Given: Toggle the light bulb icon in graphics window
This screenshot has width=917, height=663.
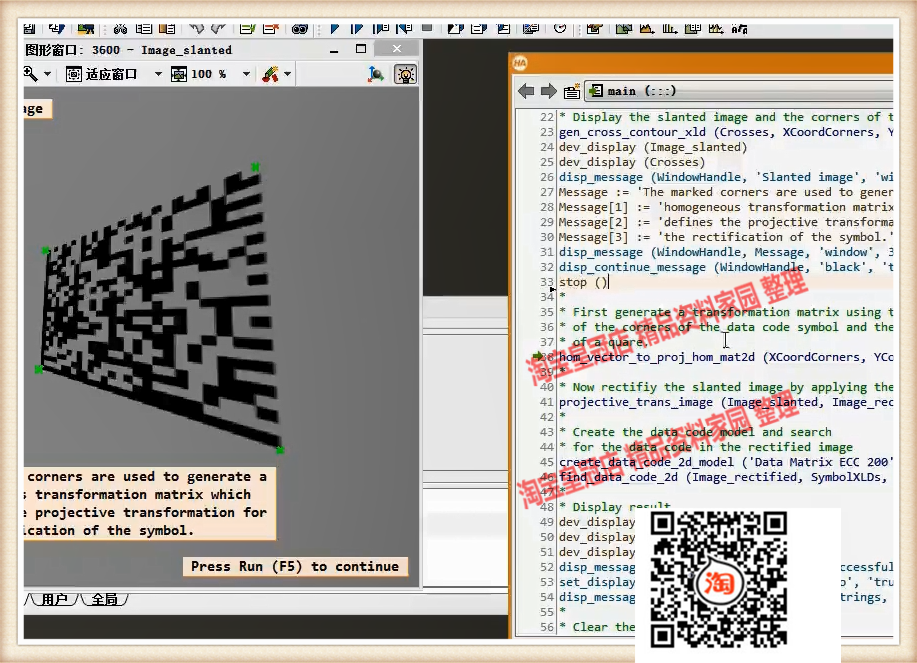Looking at the screenshot, I should (405, 74).
